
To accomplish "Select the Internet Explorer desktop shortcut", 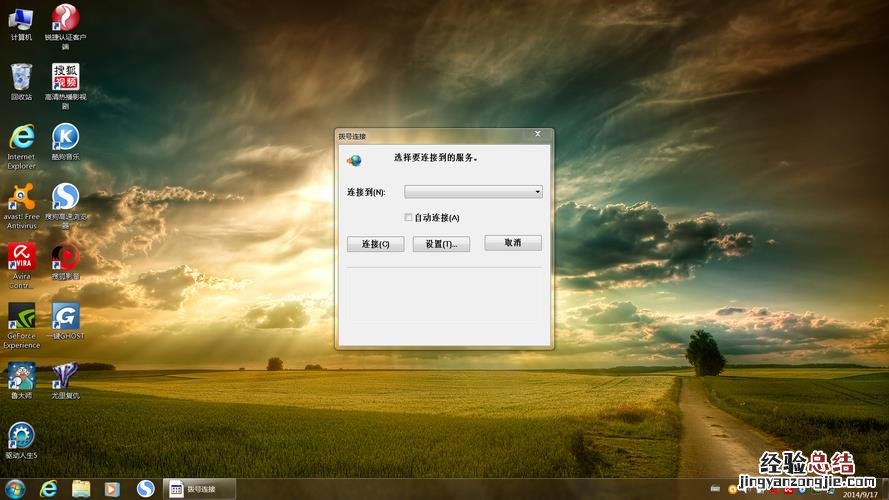I will pos(21,138).
